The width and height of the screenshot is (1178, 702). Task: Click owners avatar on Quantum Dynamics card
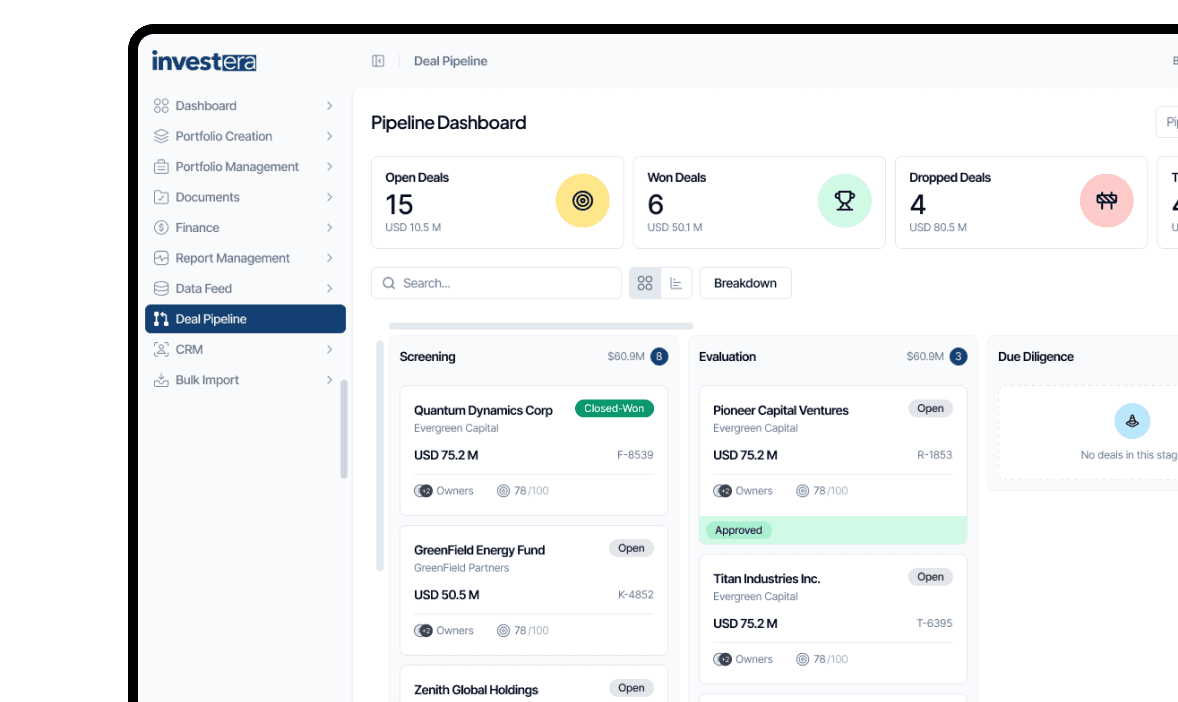click(x=423, y=491)
